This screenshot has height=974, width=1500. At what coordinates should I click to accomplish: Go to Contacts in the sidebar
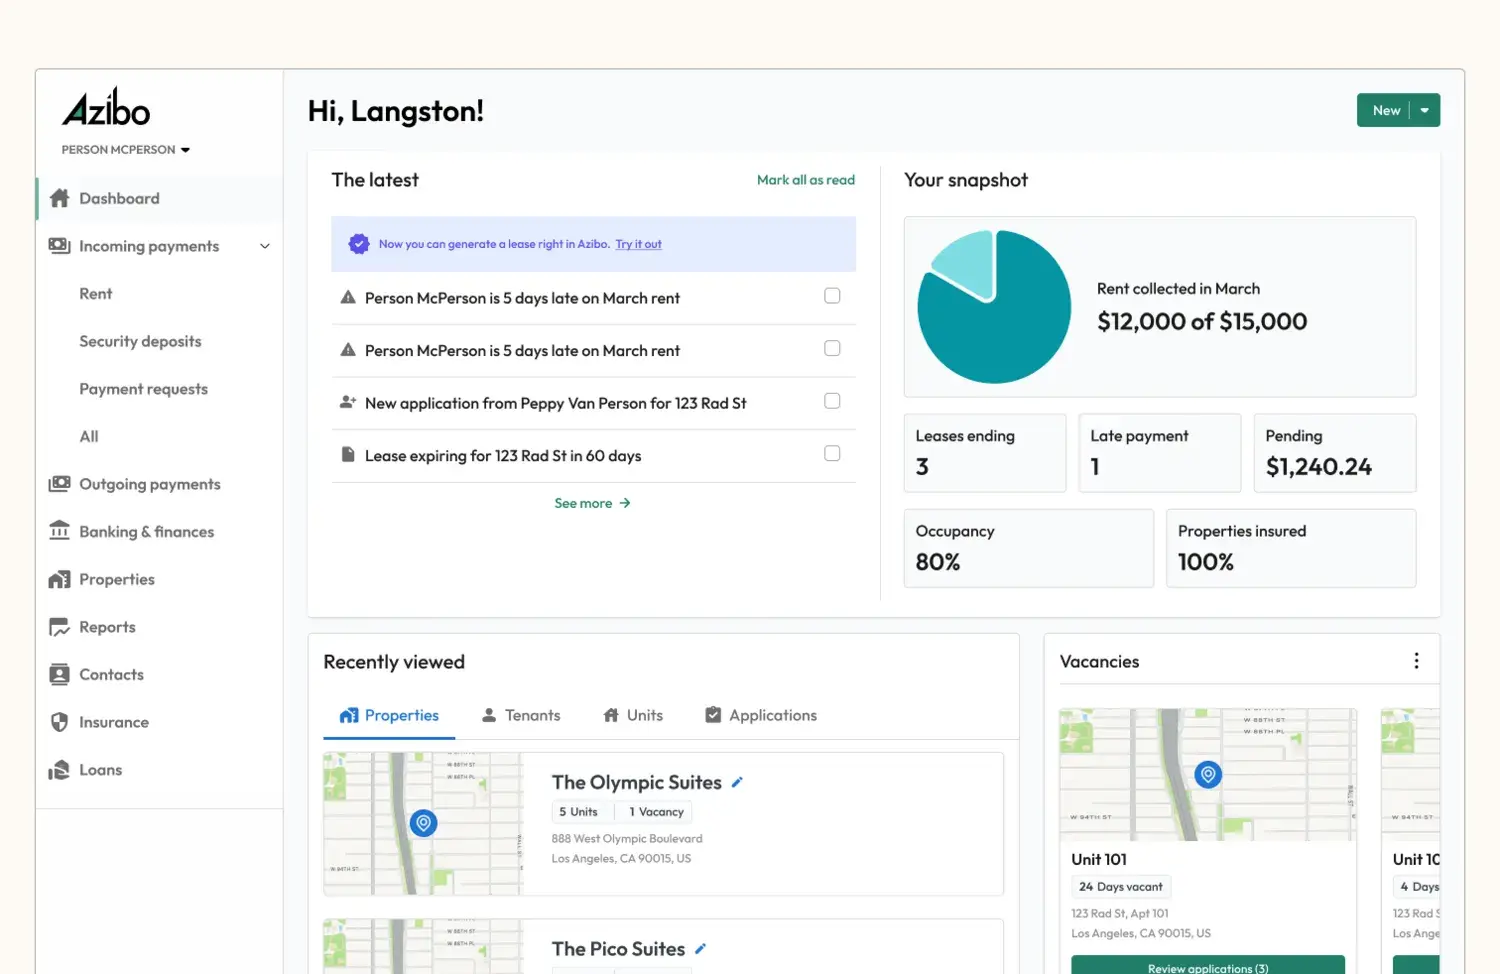(x=111, y=675)
